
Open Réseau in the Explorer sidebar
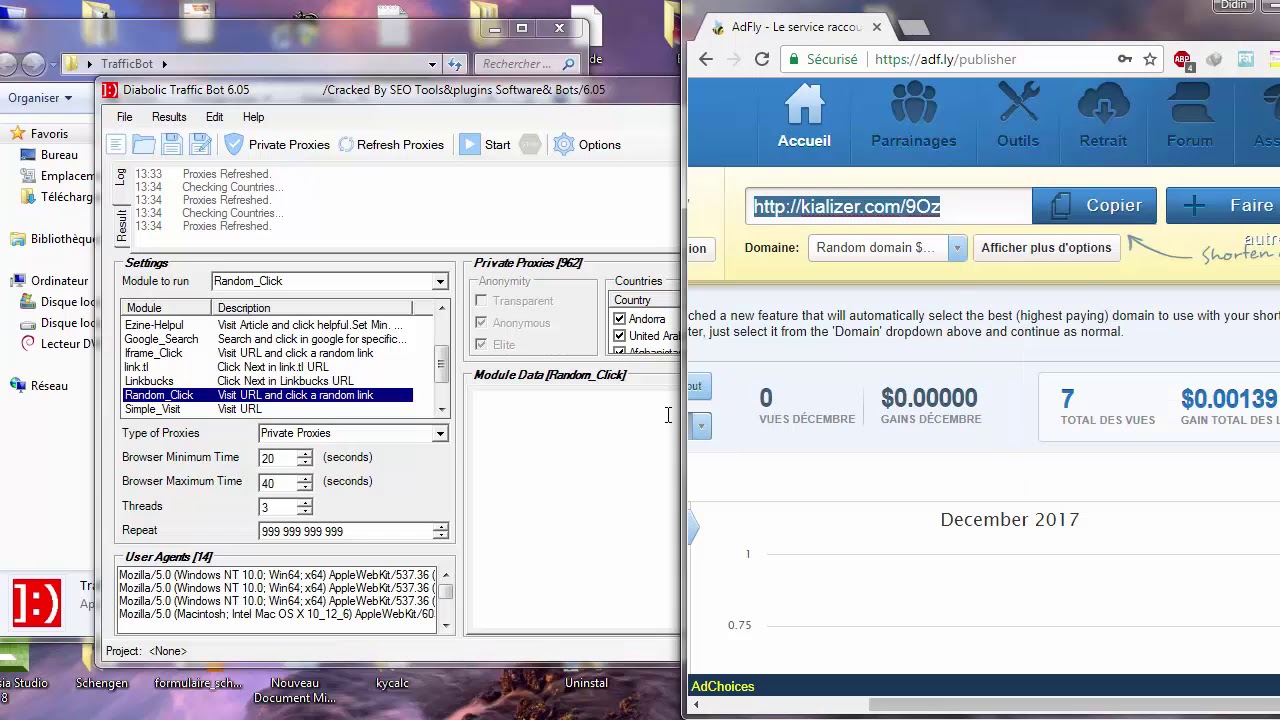[49, 386]
